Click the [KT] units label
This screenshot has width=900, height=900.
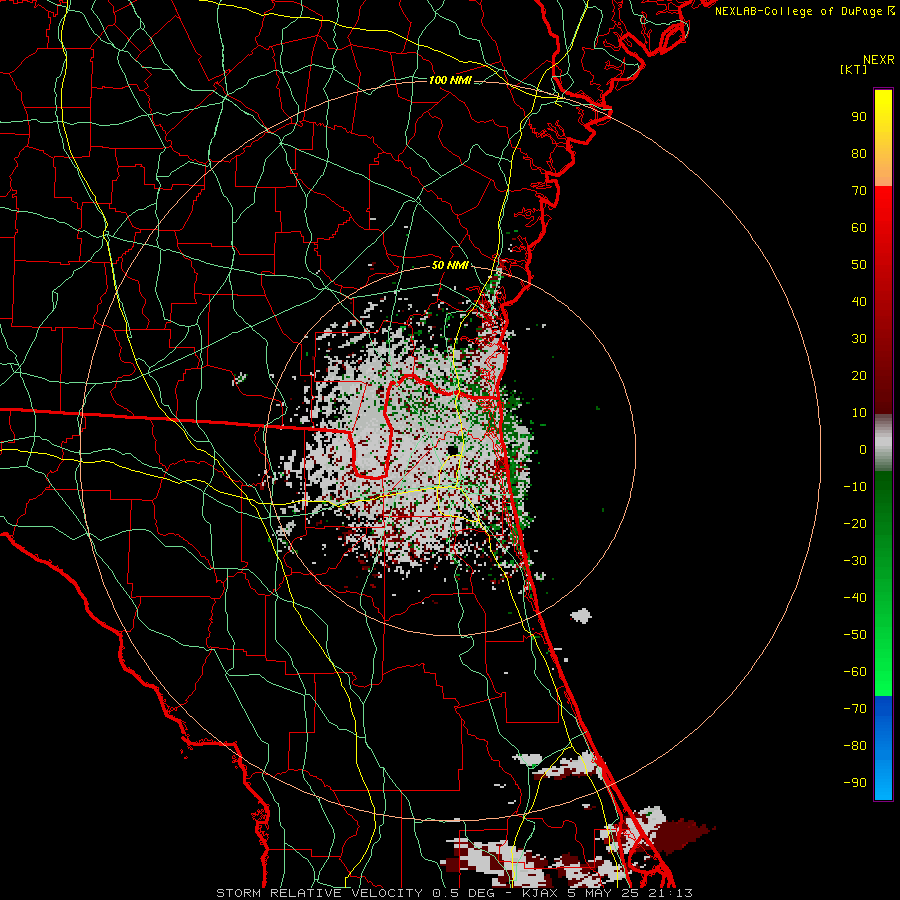click(854, 69)
